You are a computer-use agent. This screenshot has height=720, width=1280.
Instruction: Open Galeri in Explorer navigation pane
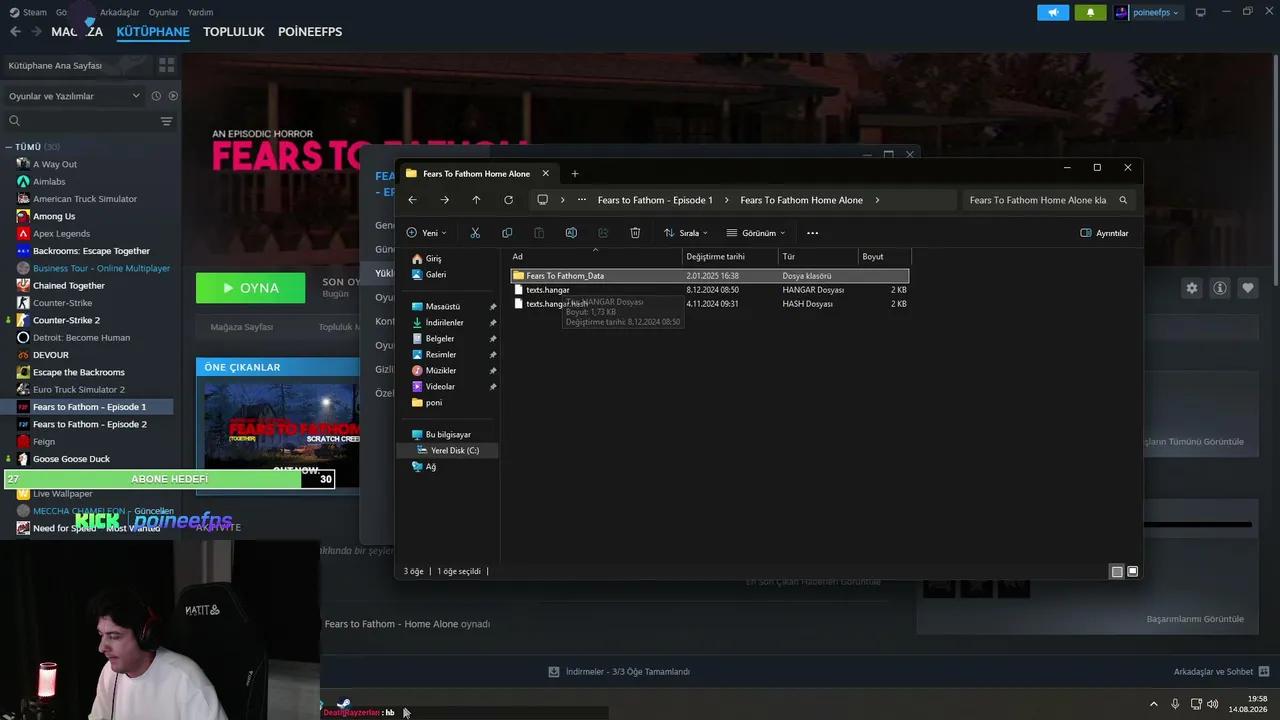click(429, 274)
